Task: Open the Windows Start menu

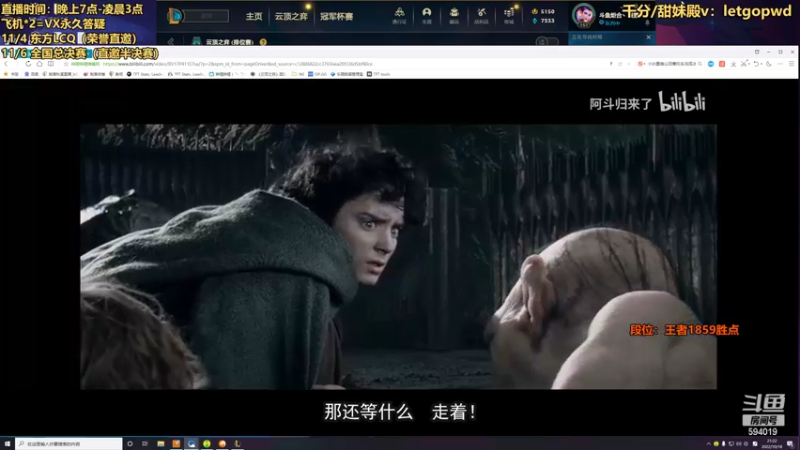Action: [7, 444]
